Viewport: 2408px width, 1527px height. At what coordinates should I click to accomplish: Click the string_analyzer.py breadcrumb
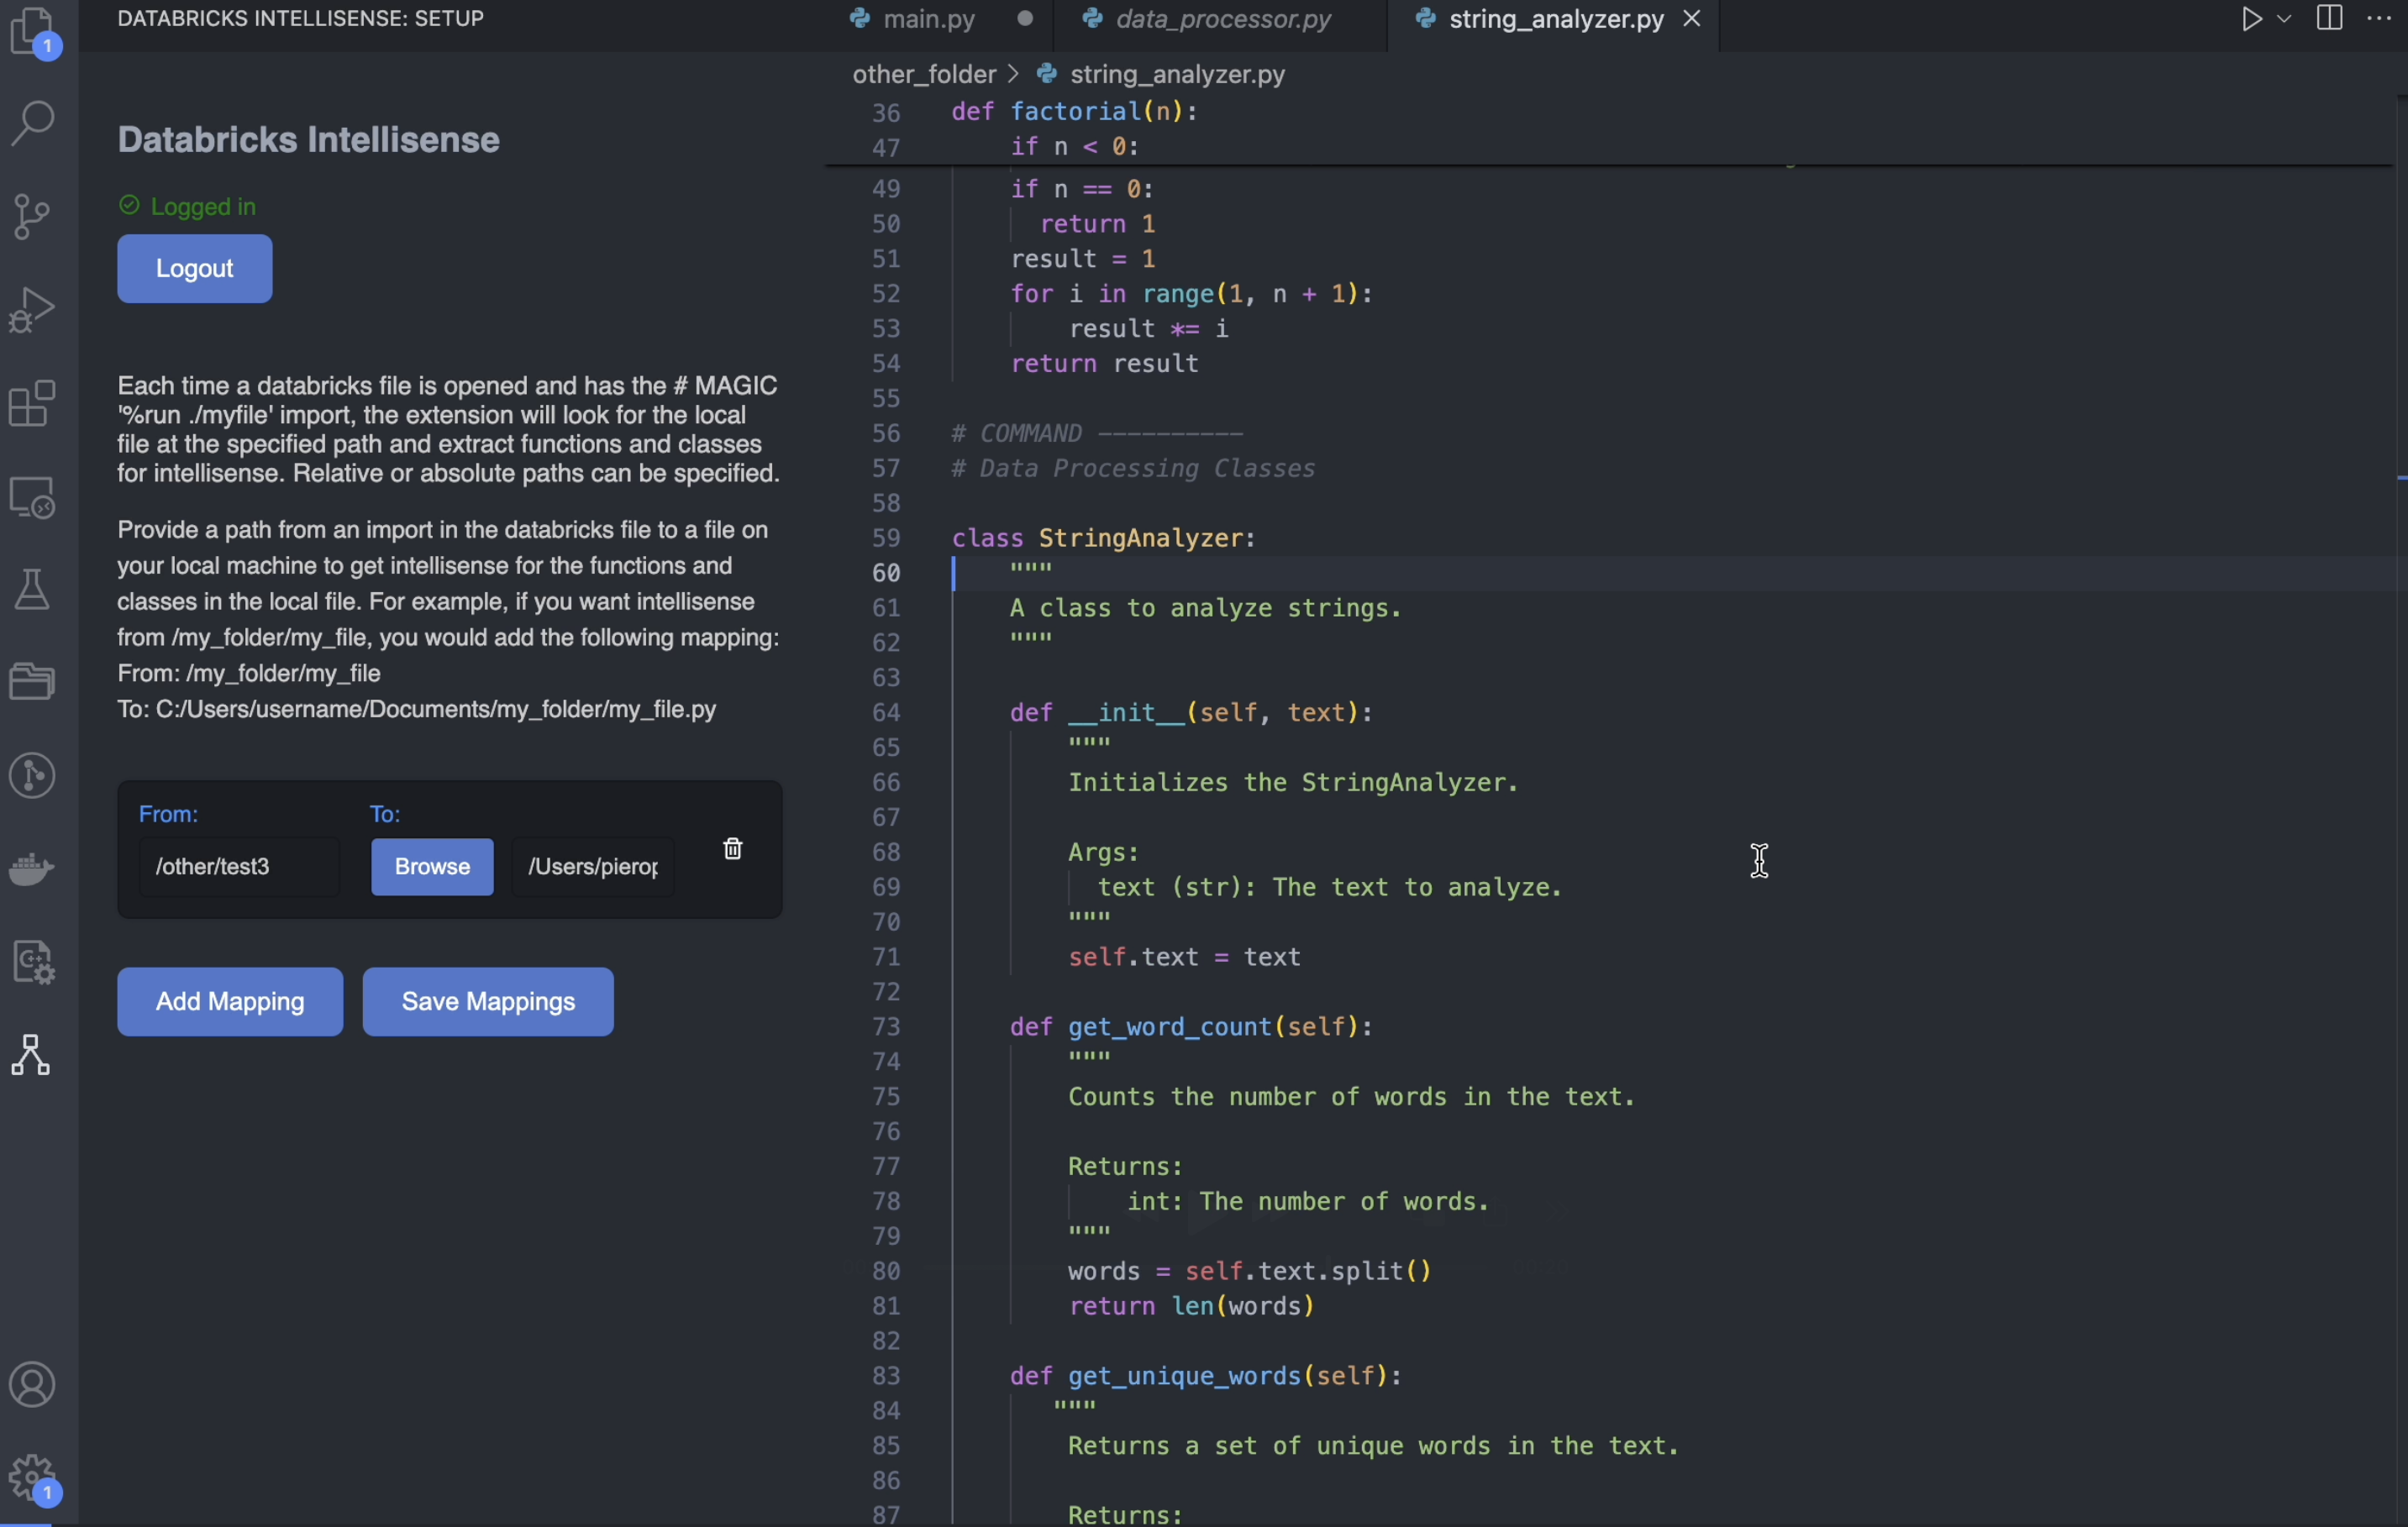click(1177, 74)
